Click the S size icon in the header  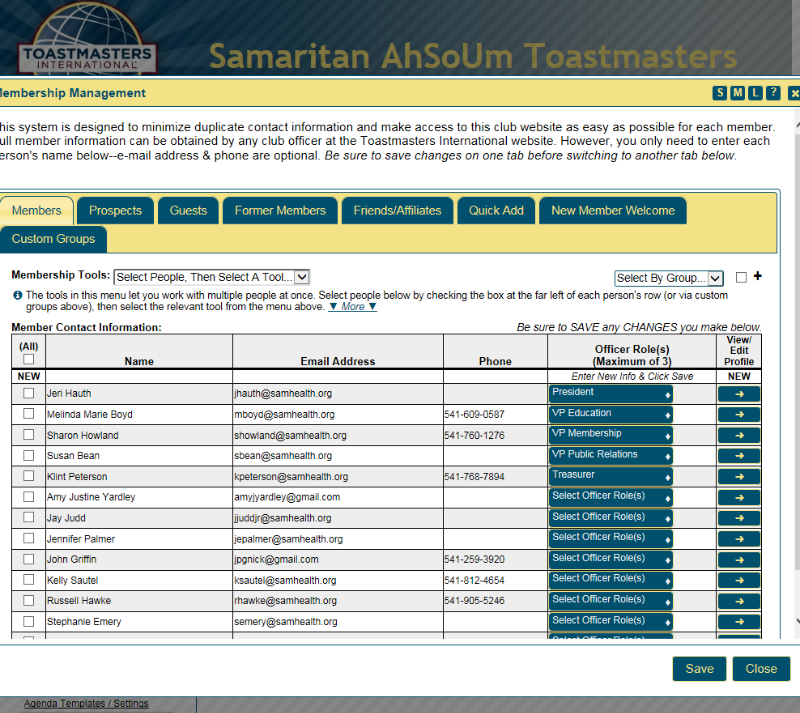pos(719,93)
